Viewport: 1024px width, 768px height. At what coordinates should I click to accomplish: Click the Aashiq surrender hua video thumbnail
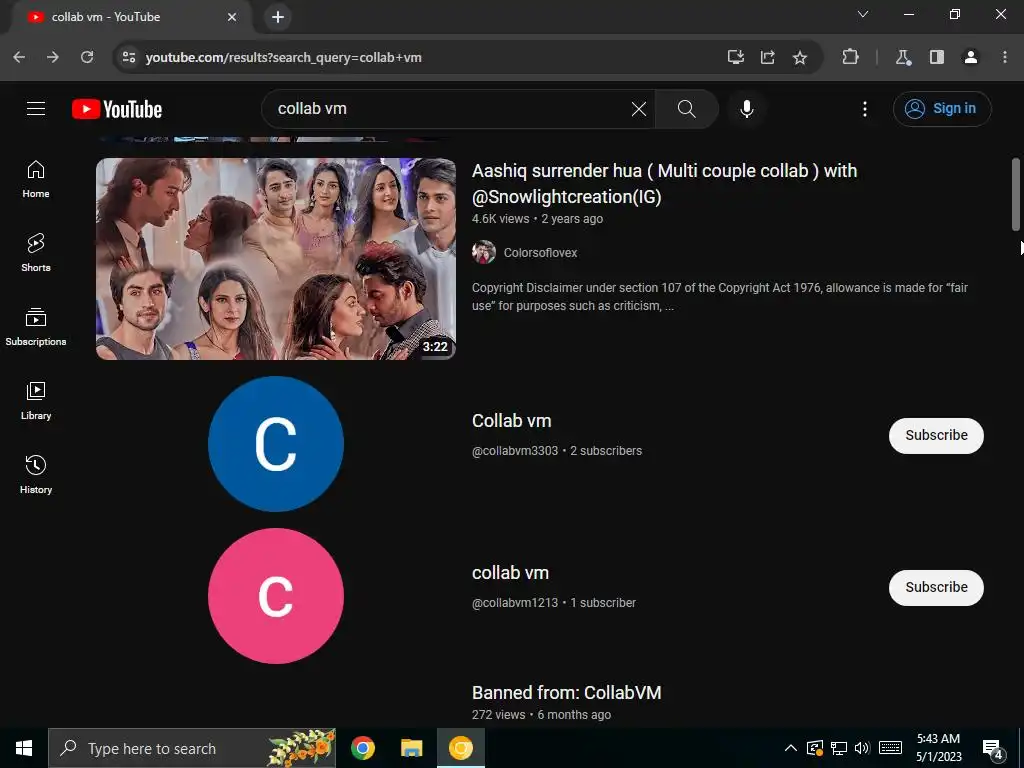click(276, 259)
